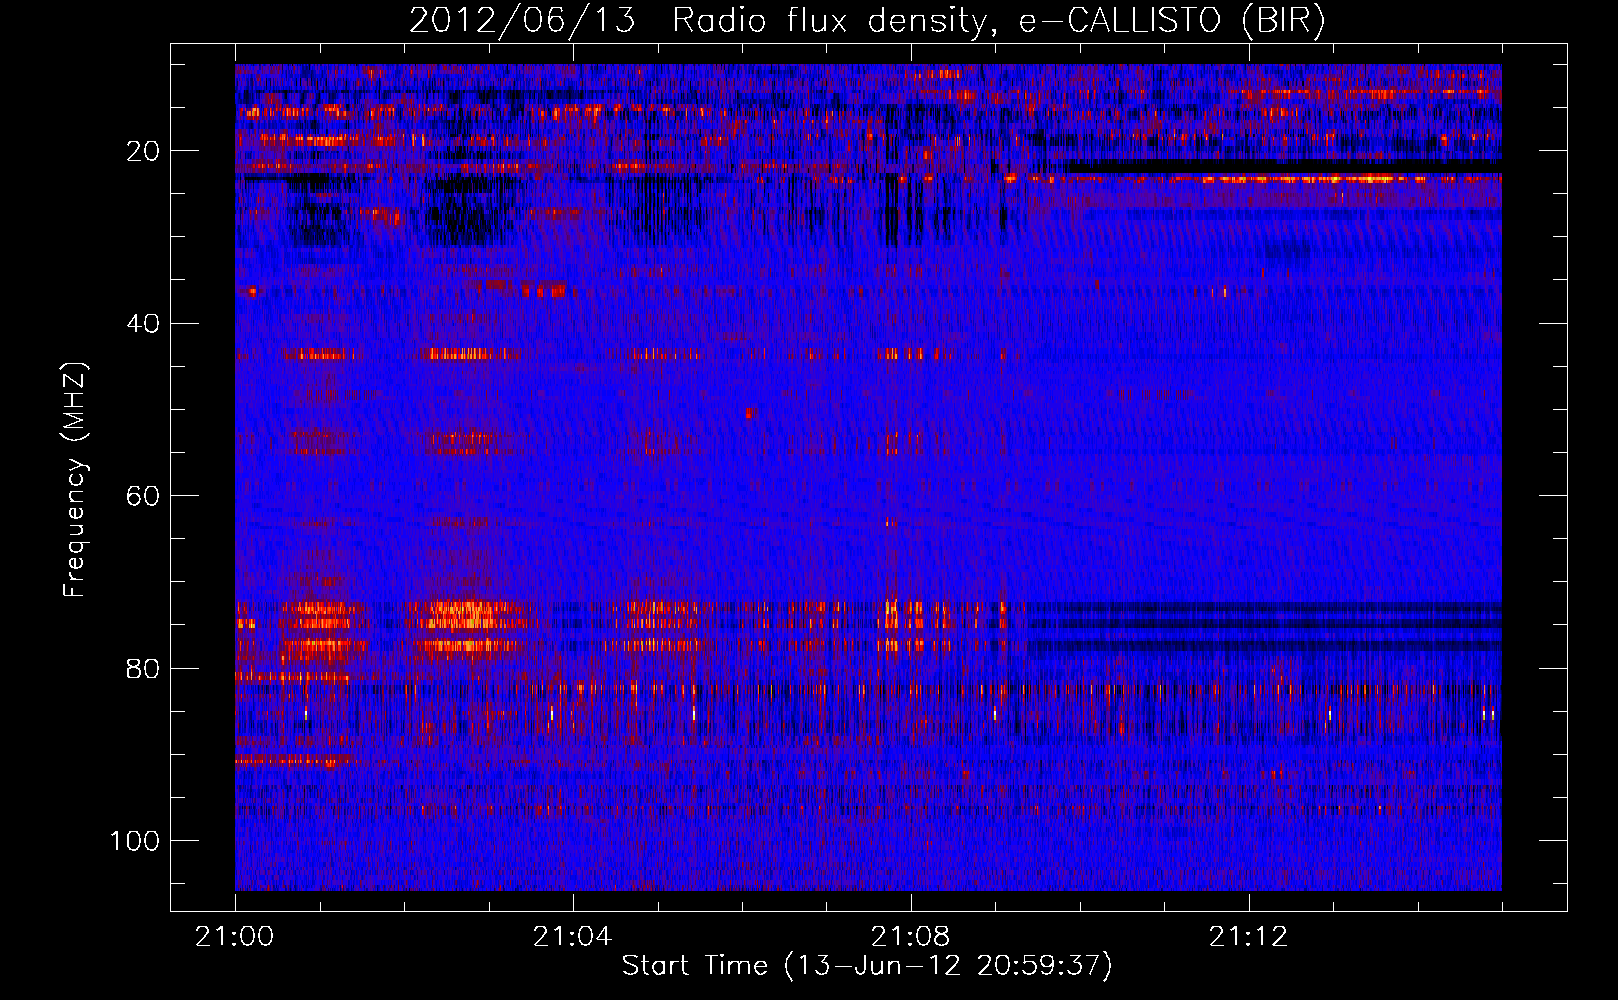1618x1000 pixels.
Task: Click the 'Start Time (13-Jun-12 20:59:37)' label
Action: point(867,966)
